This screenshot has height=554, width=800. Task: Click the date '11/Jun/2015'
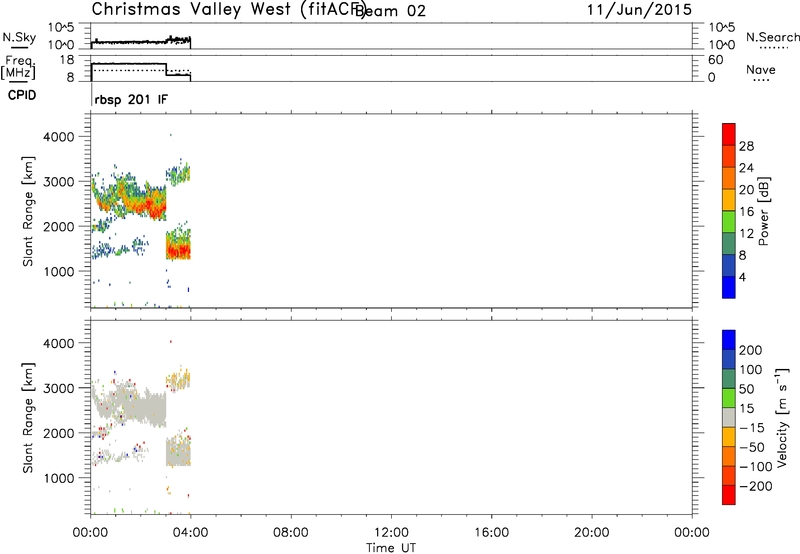639,10
